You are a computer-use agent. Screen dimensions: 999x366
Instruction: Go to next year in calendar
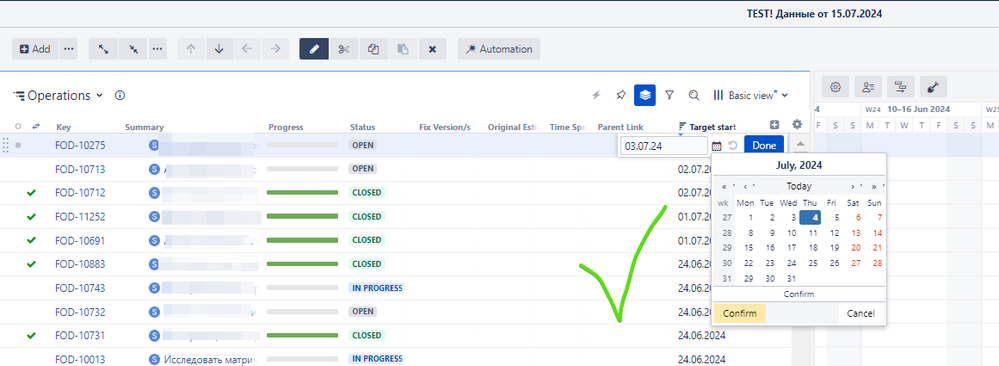click(x=875, y=187)
